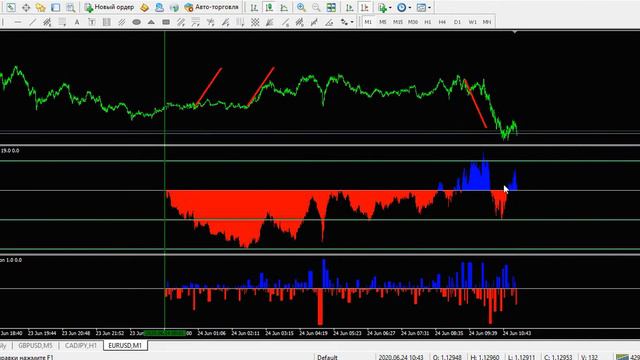640x360 pixels.
Task: Click the H: 1.12960 status value
Action: click(x=484, y=357)
